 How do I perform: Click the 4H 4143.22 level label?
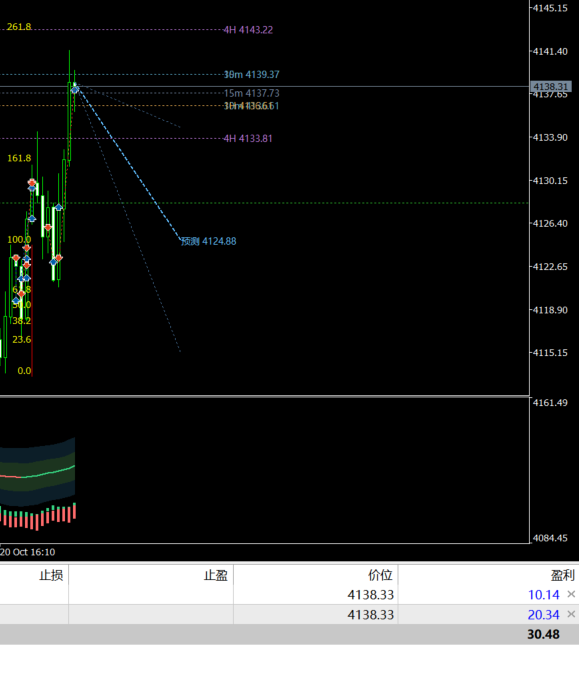[248, 30]
